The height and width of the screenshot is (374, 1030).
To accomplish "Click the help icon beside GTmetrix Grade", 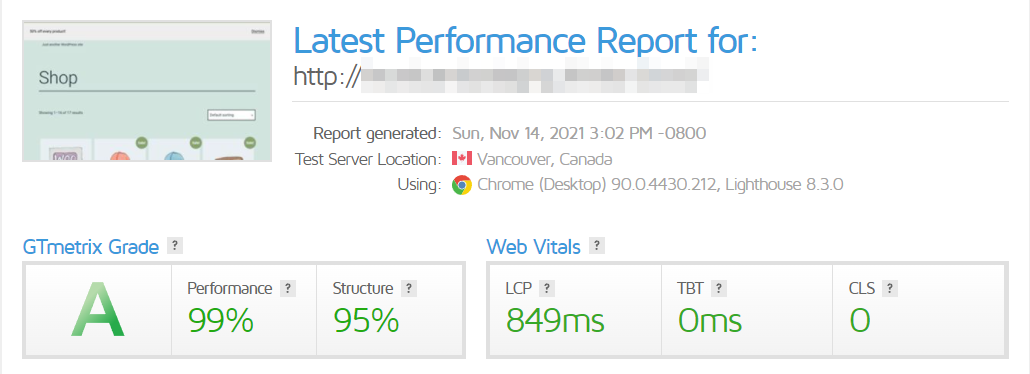I will [174, 246].
